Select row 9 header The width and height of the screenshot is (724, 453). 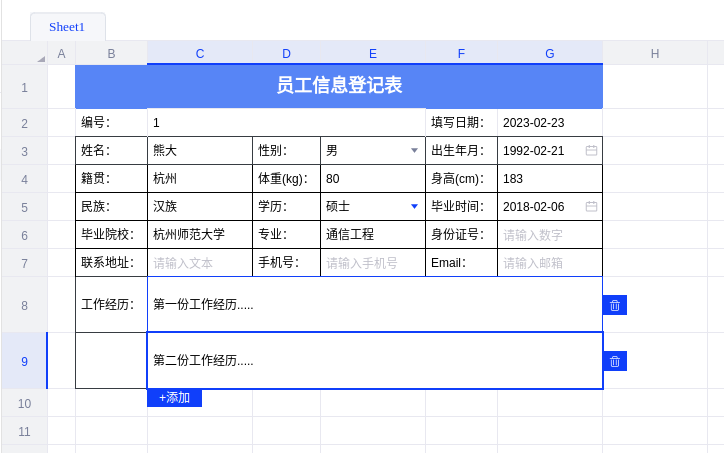24,361
